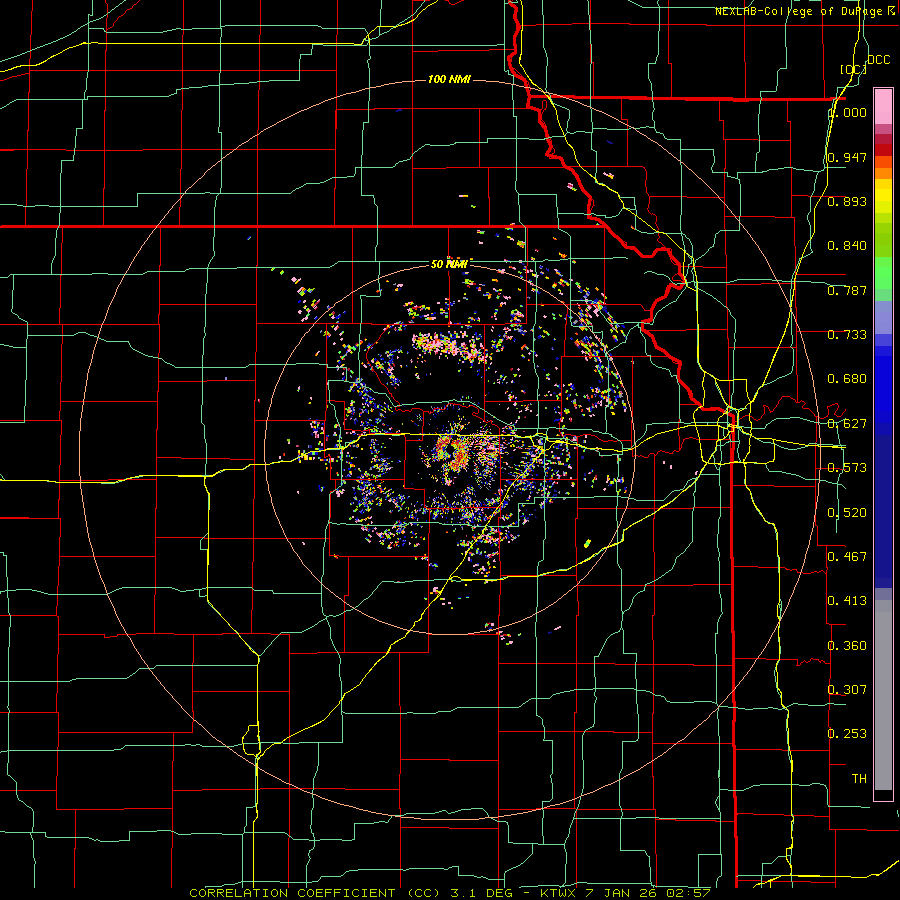Click the 0.680 scale value
The width and height of the screenshot is (900, 900).
click(847, 379)
